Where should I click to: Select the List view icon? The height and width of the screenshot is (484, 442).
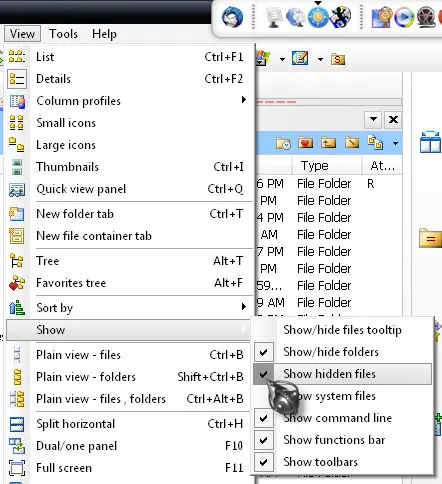17,57
